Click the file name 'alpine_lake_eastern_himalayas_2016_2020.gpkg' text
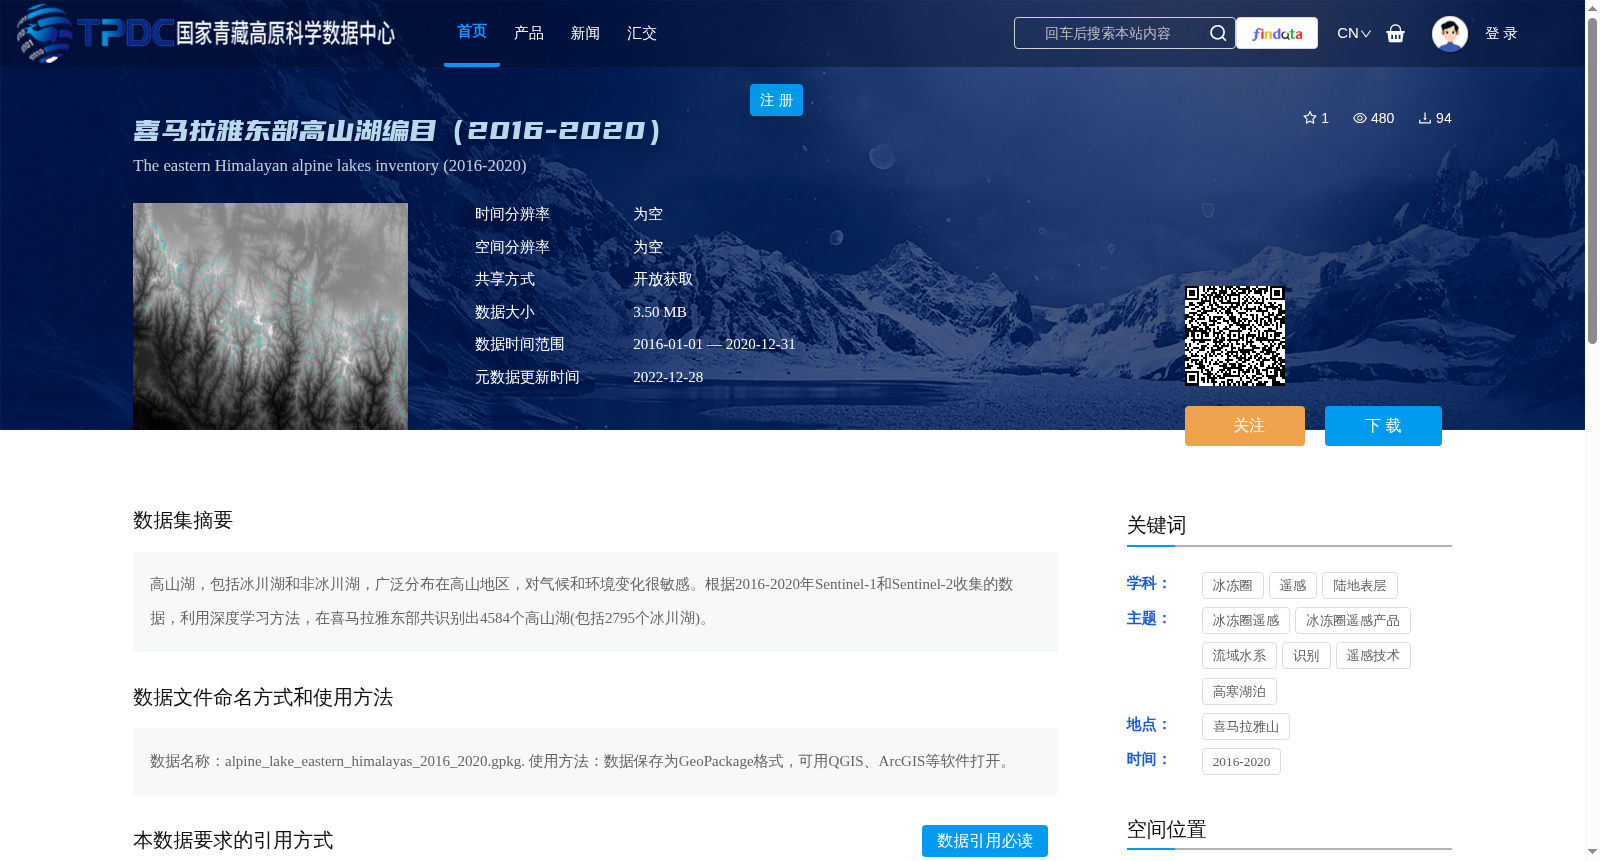Screen dimensions: 1600x861 pos(374,761)
